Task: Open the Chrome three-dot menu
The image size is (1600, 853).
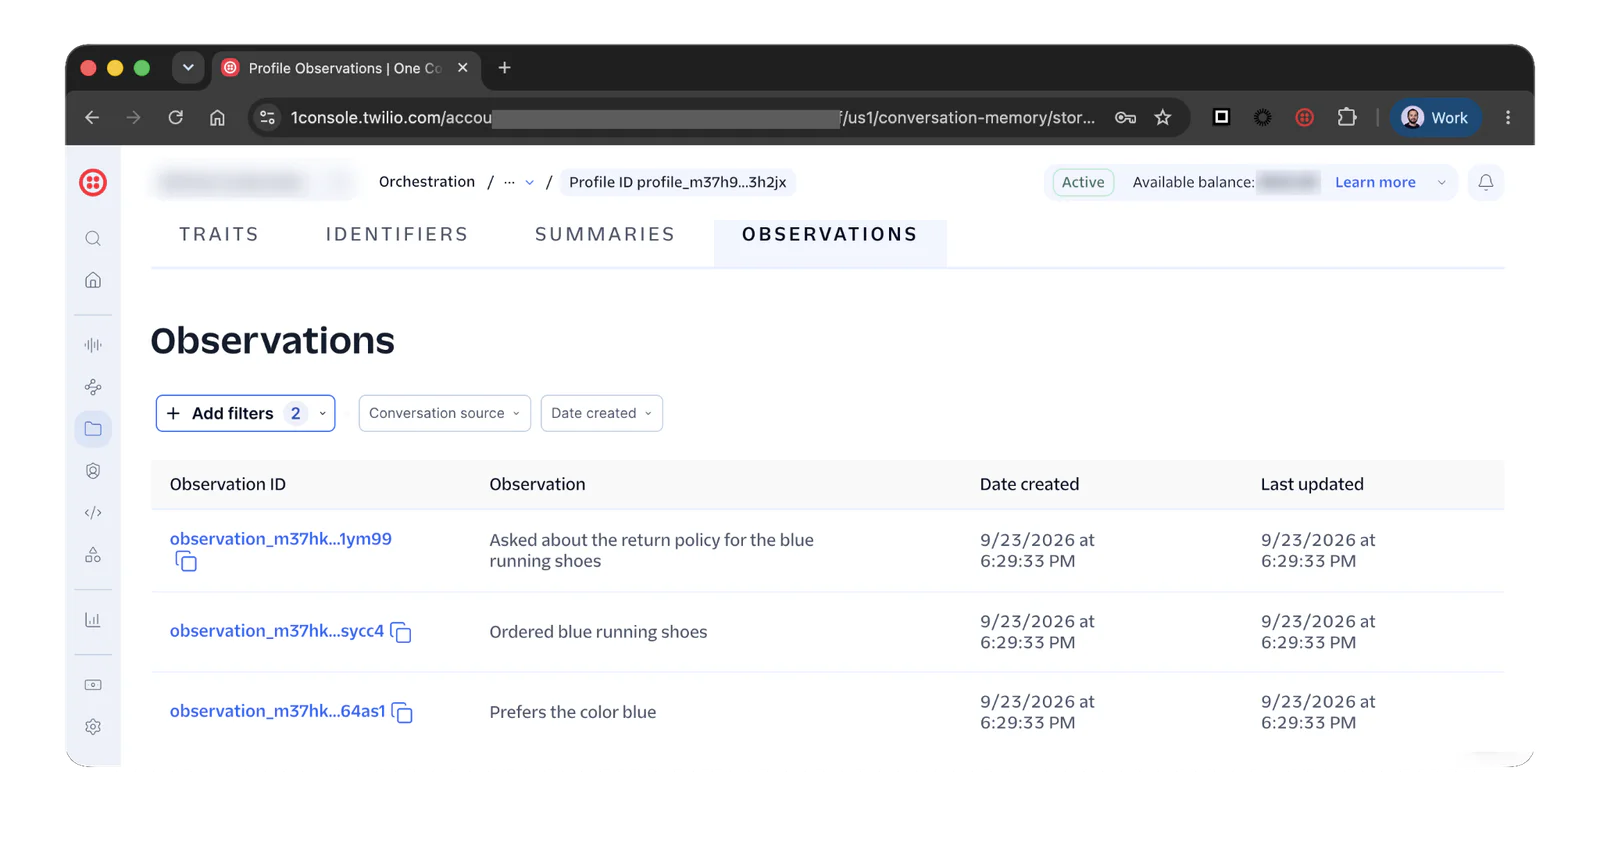Action: [1507, 117]
